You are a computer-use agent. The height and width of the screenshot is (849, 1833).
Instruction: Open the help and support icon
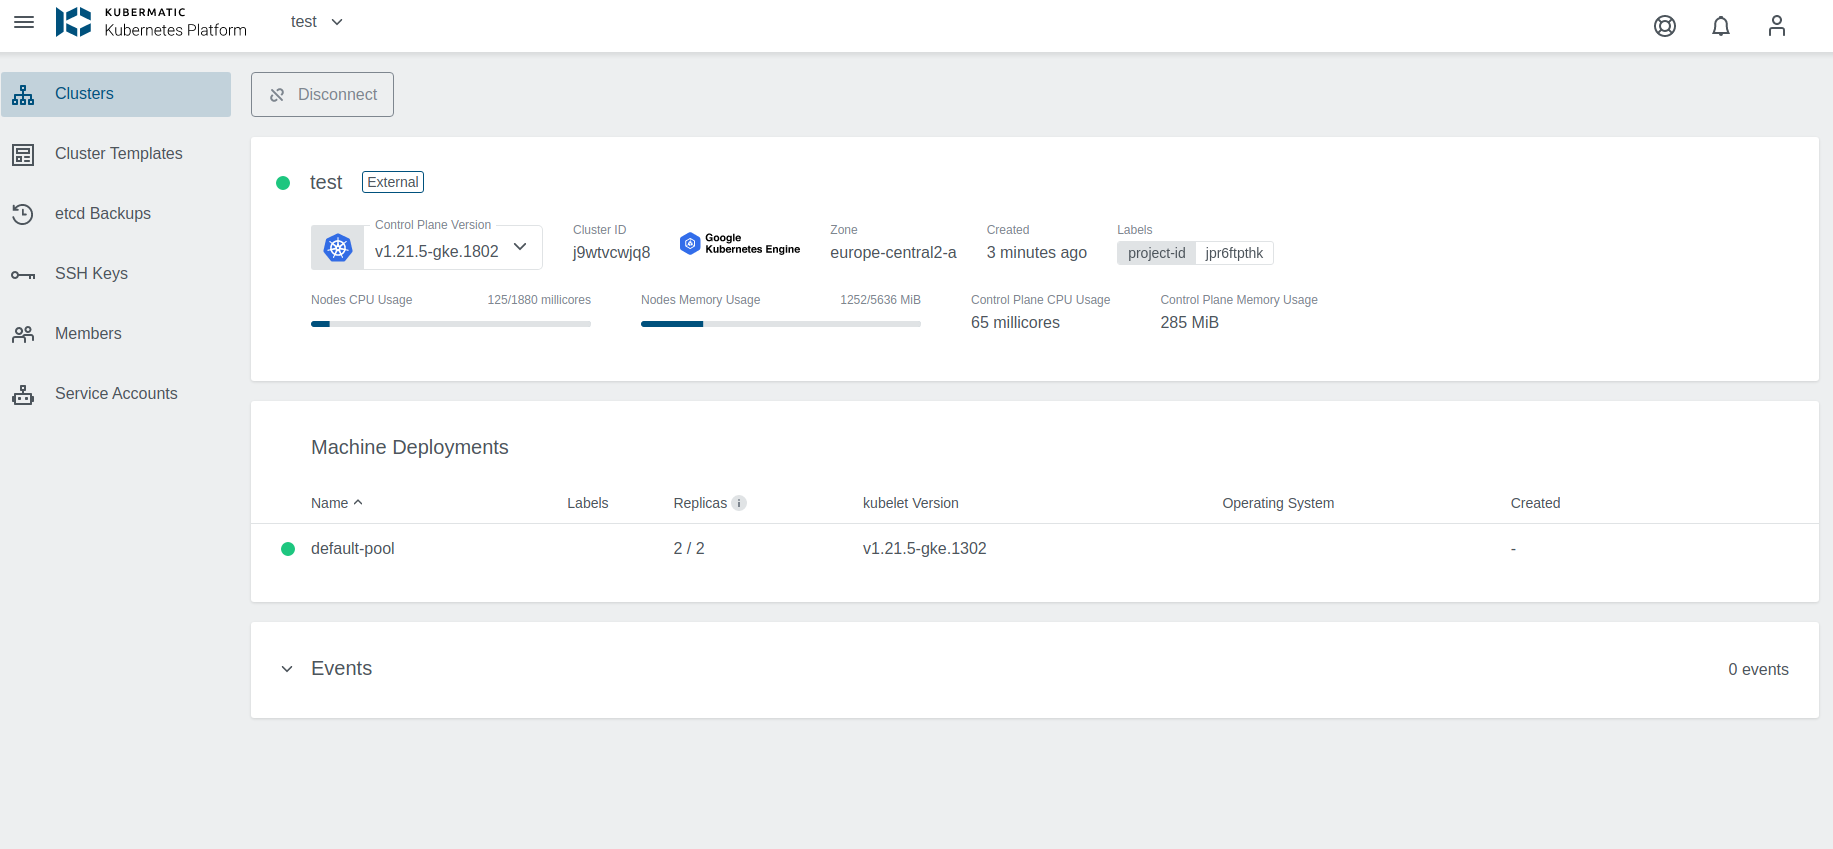click(1664, 26)
